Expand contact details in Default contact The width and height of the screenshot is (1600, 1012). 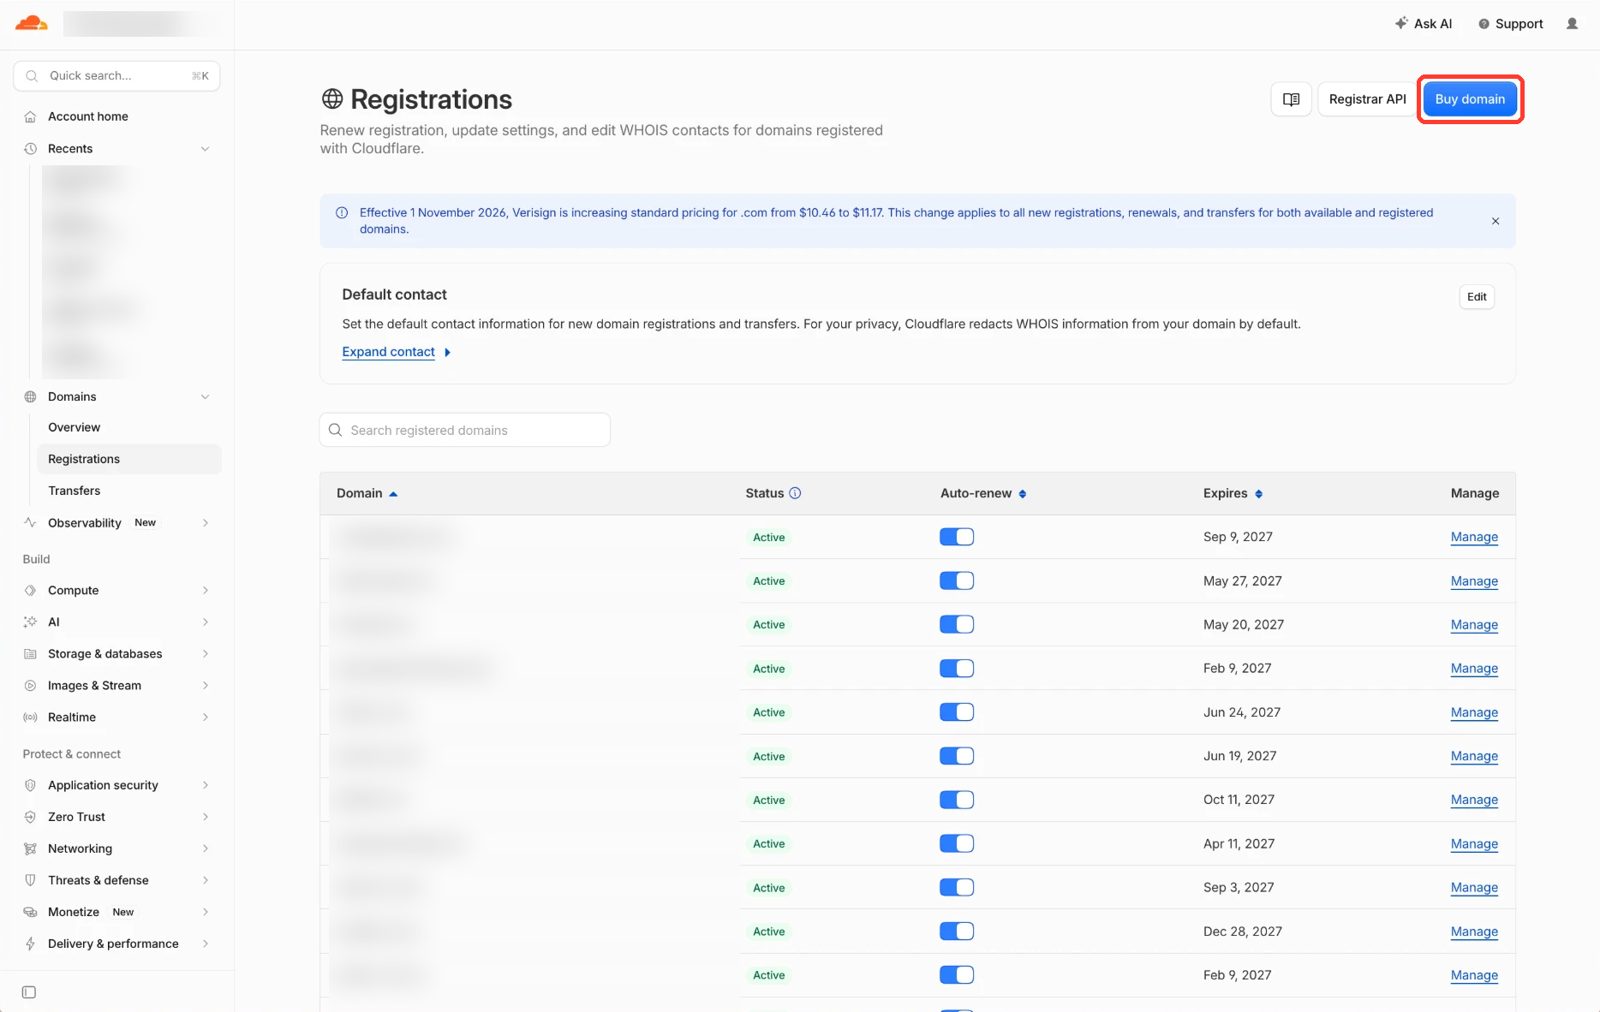pyautogui.click(x=396, y=352)
